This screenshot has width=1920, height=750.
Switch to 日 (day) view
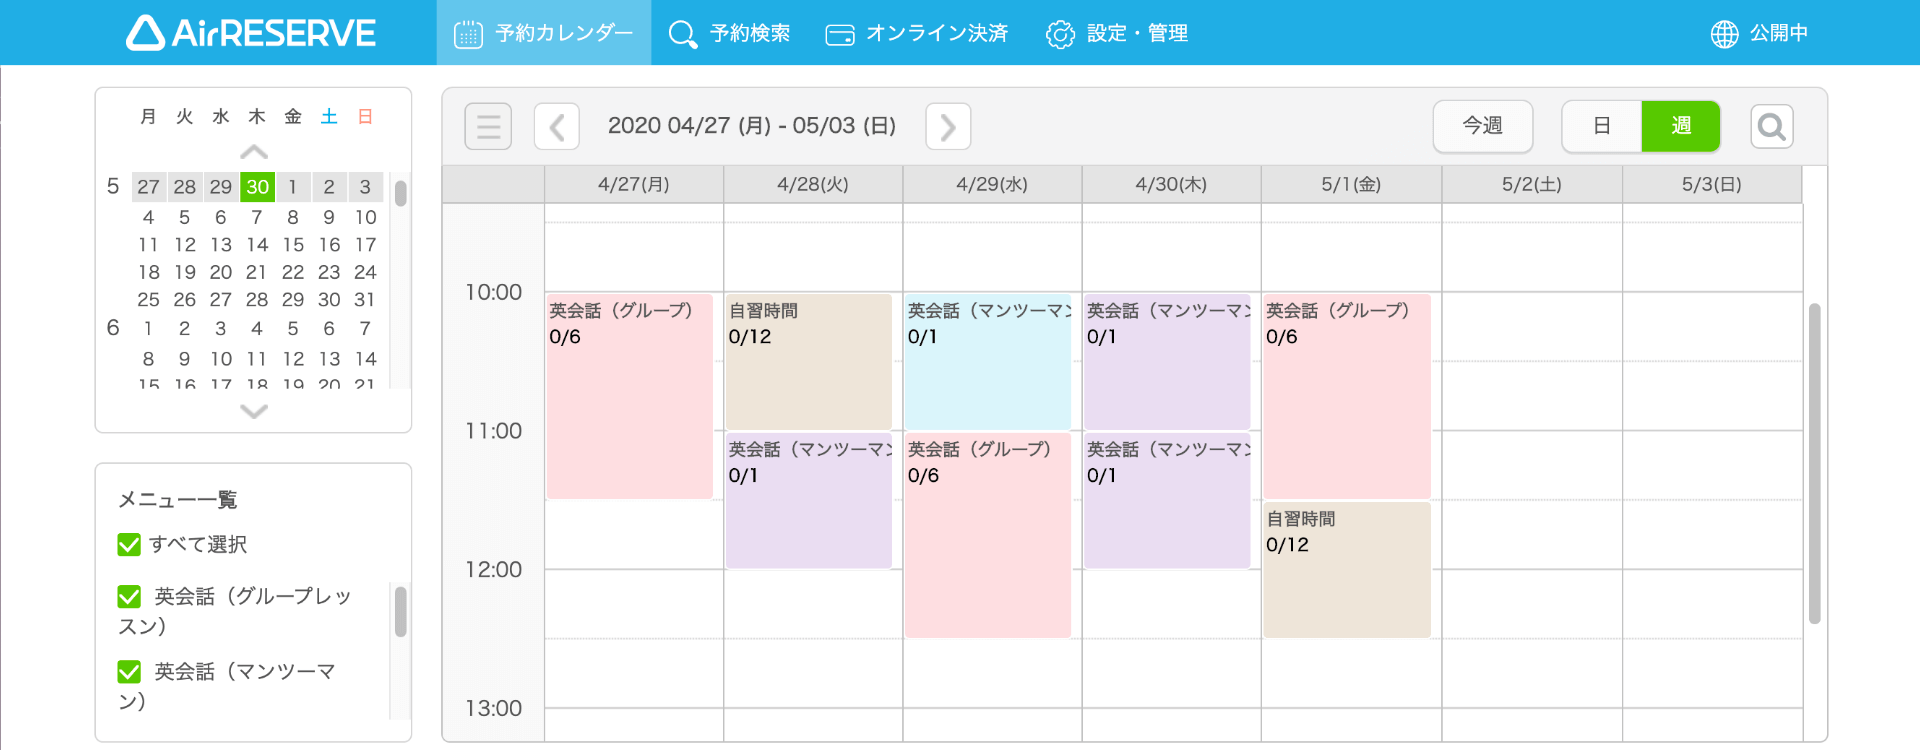click(x=1601, y=126)
